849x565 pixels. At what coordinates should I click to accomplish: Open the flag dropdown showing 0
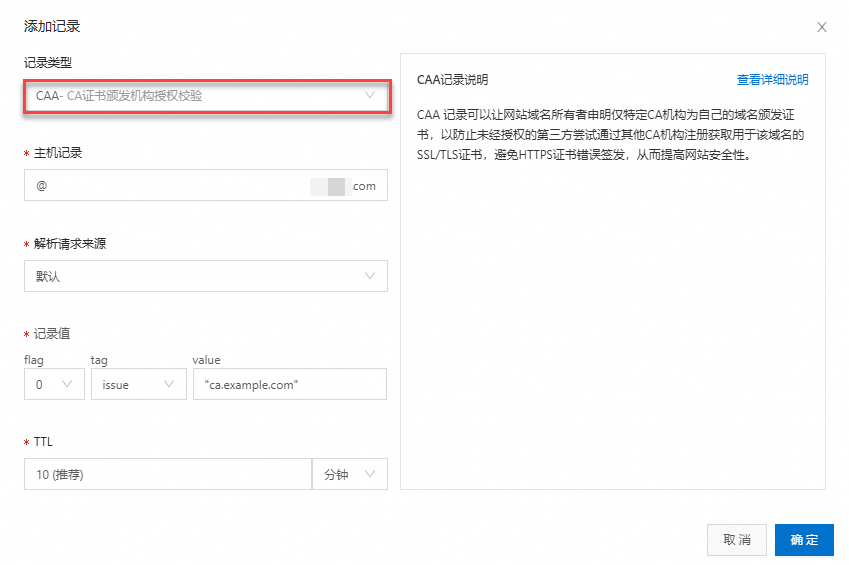tap(54, 384)
